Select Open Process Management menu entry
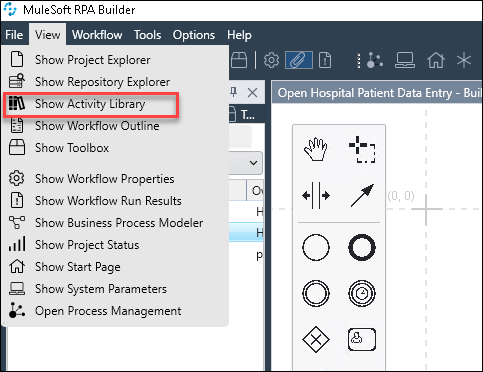 point(115,311)
